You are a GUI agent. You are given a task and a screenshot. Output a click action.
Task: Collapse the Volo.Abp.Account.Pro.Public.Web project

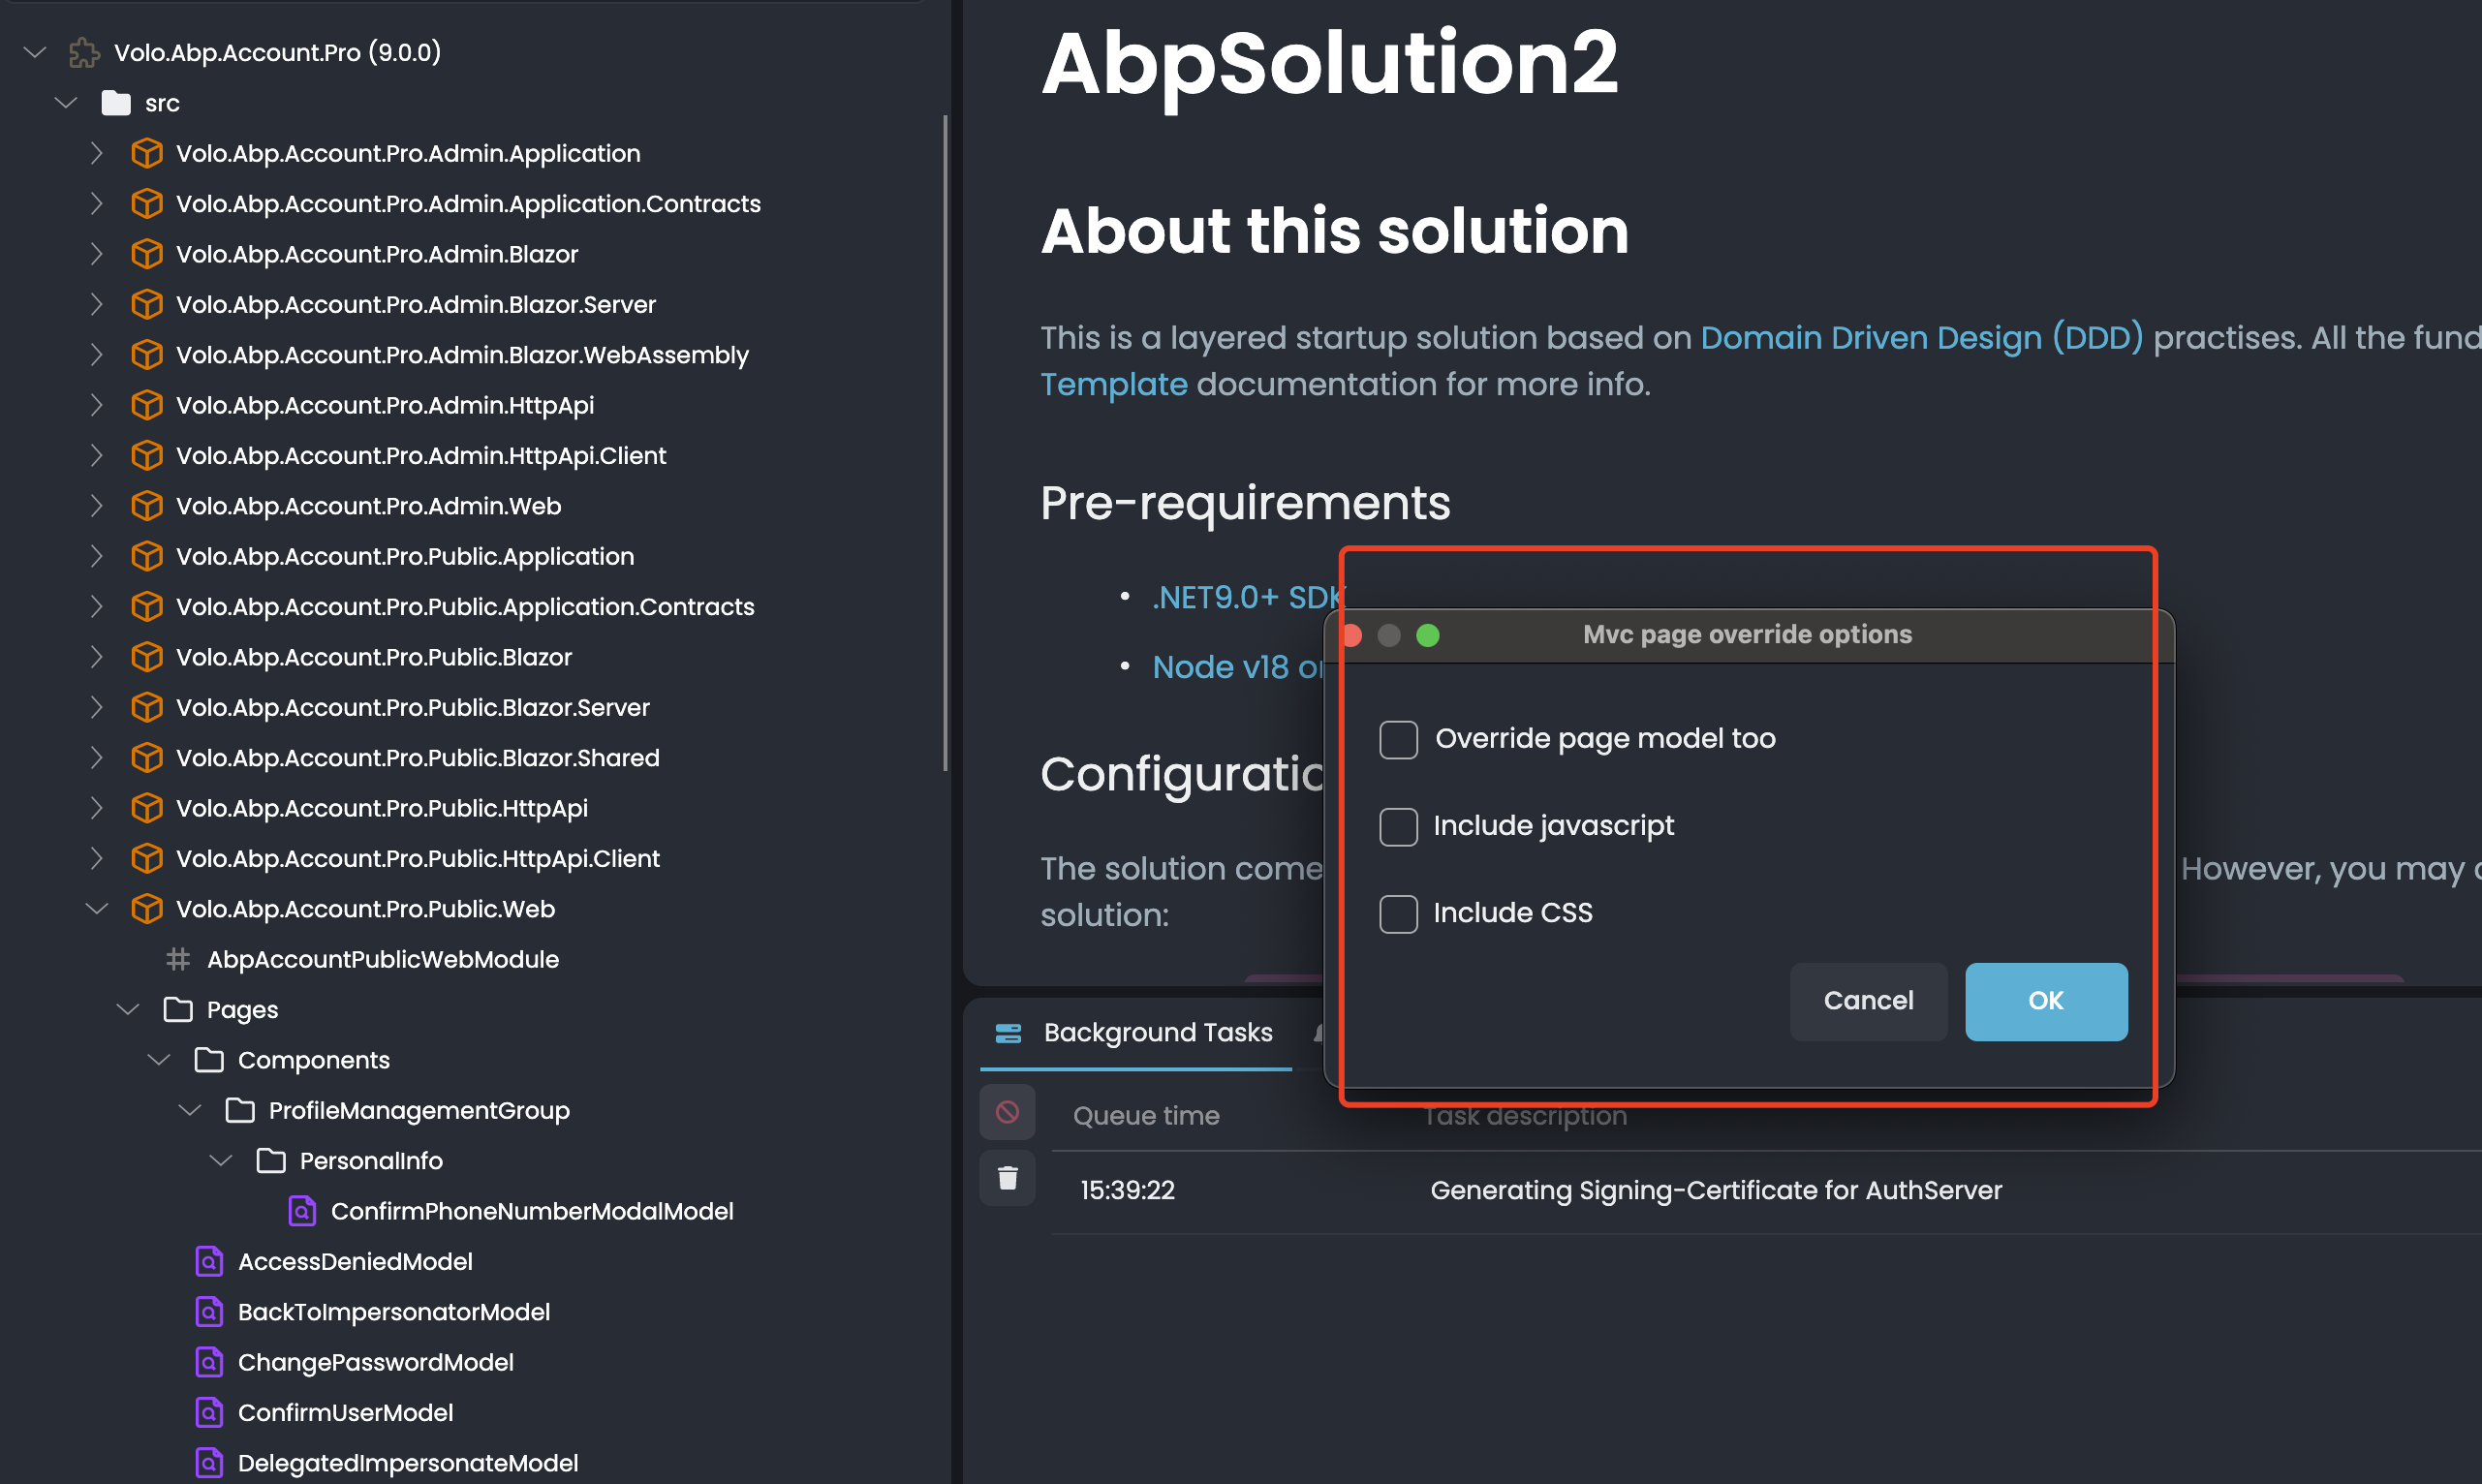click(97, 909)
